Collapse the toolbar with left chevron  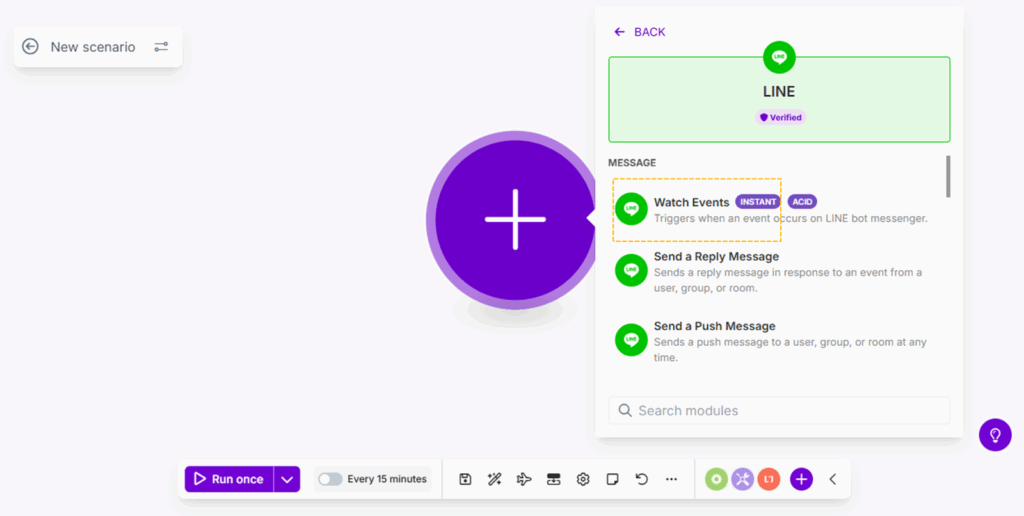(x=833, y=479)
